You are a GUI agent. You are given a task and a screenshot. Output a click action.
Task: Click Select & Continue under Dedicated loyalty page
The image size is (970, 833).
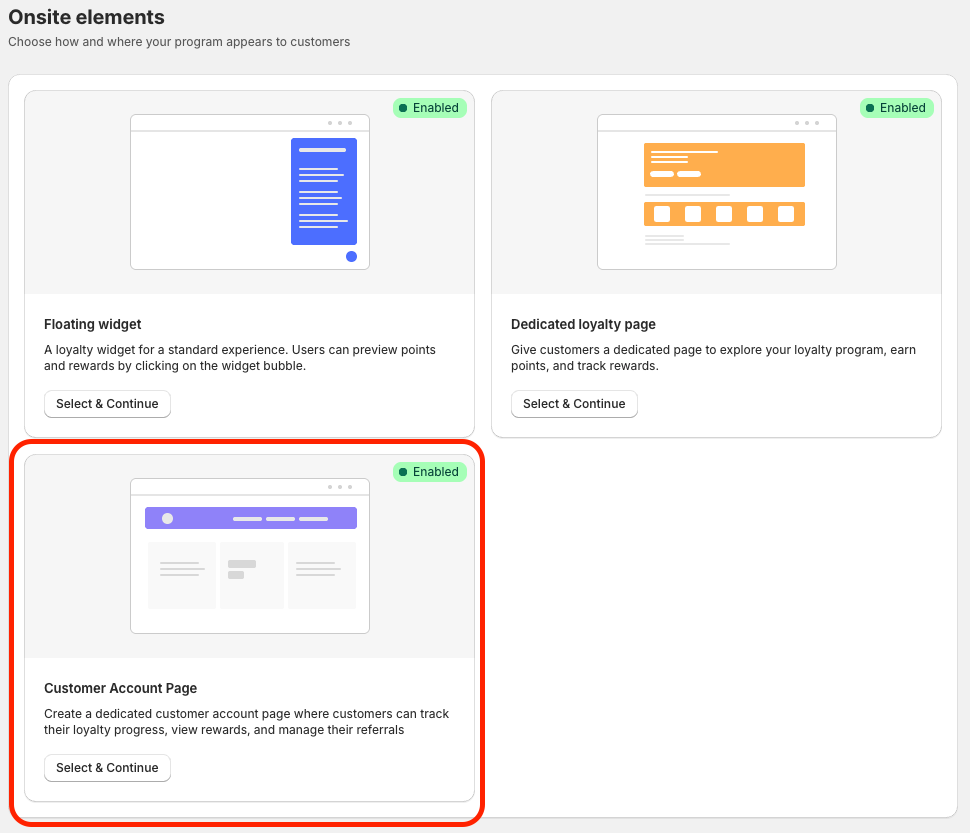point(574,404)
